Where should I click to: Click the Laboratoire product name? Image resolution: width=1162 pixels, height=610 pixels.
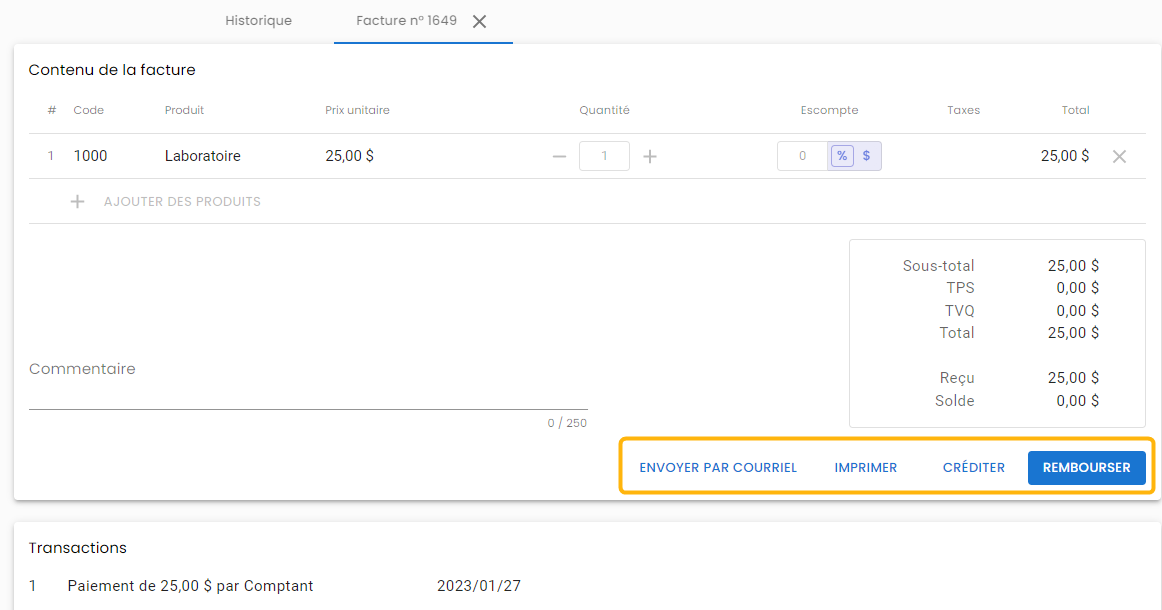pyautogui.click(x=202, y=156)
